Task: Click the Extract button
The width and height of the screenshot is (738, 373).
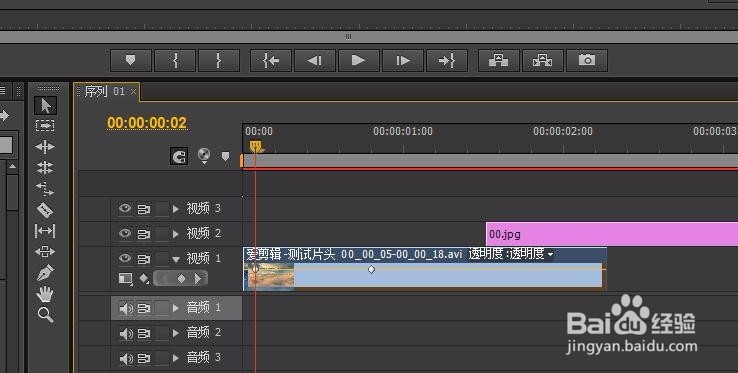Action: pos(543,60)
